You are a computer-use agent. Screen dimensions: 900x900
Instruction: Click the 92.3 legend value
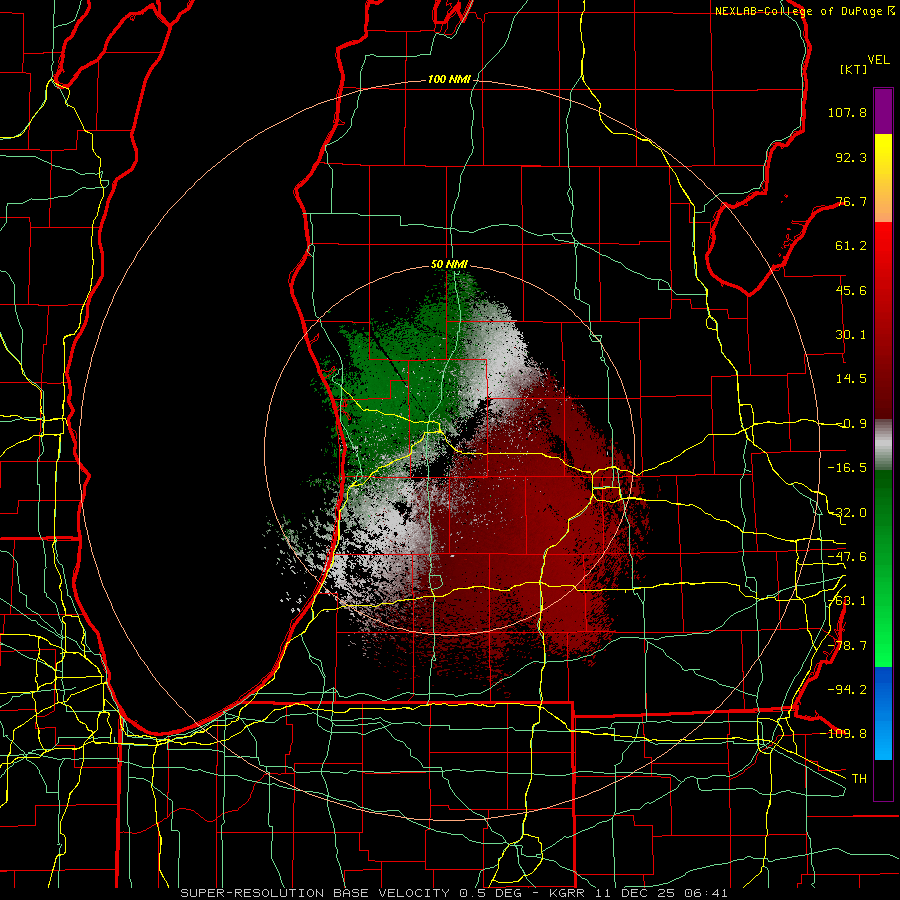pos(851,157)
